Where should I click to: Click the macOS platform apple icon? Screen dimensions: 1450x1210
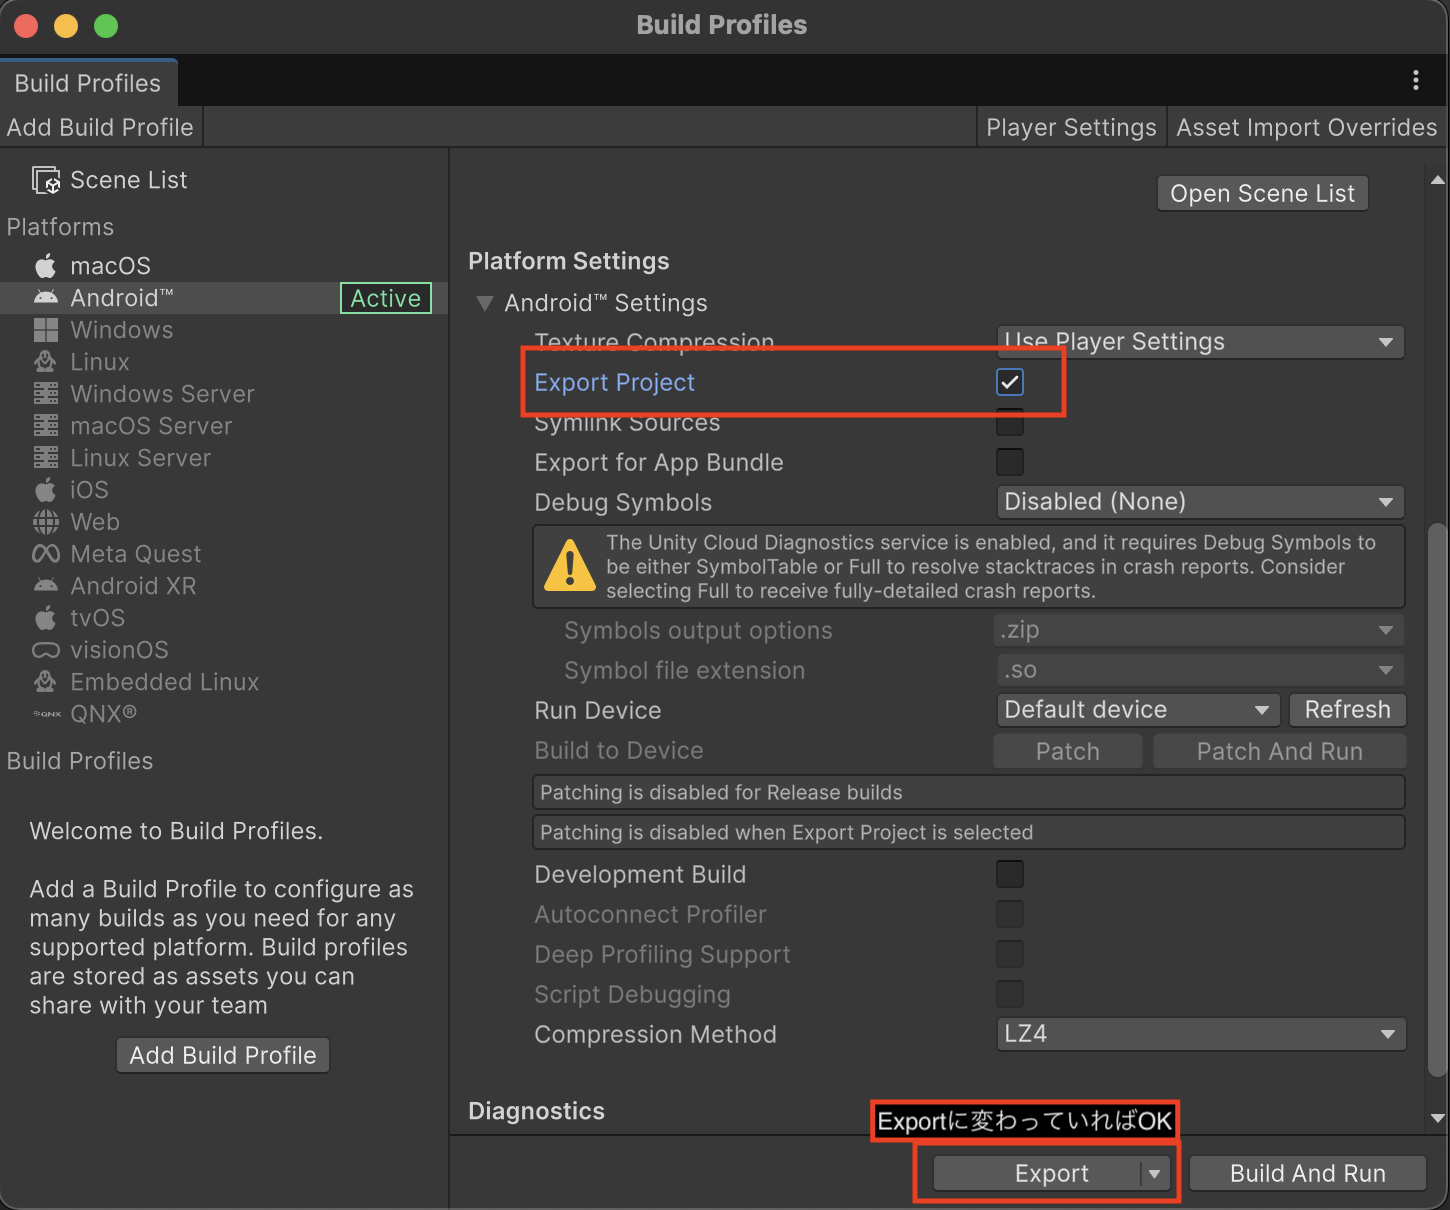tap(46, 266)
